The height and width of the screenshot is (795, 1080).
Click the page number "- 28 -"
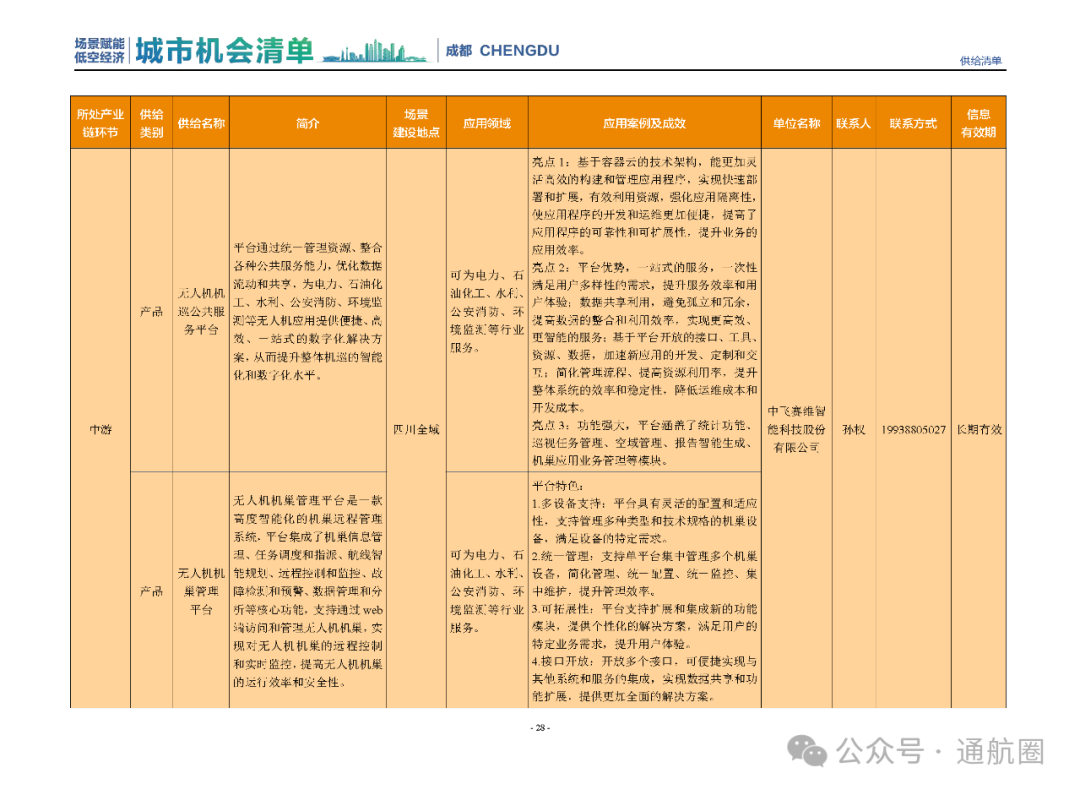coord(540,727)
